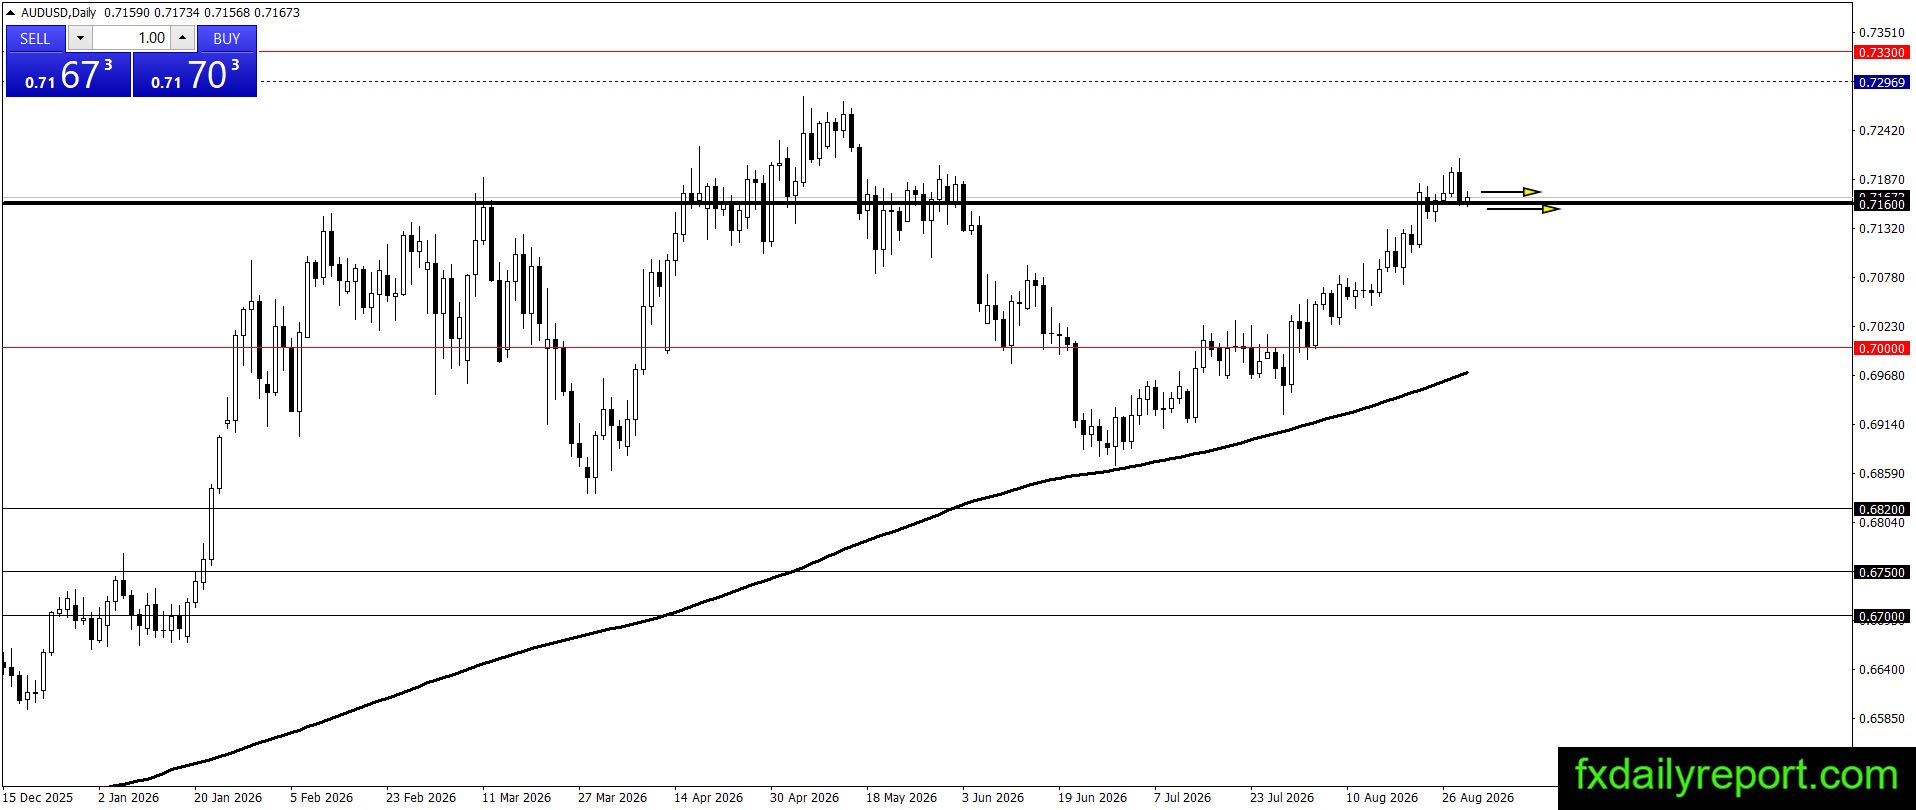Image resolution: width=1916 pixels, height=810 pixels.
Task: Click the 0.67500 level price label
Action: pyautogui.click(x=1881, y=572)
